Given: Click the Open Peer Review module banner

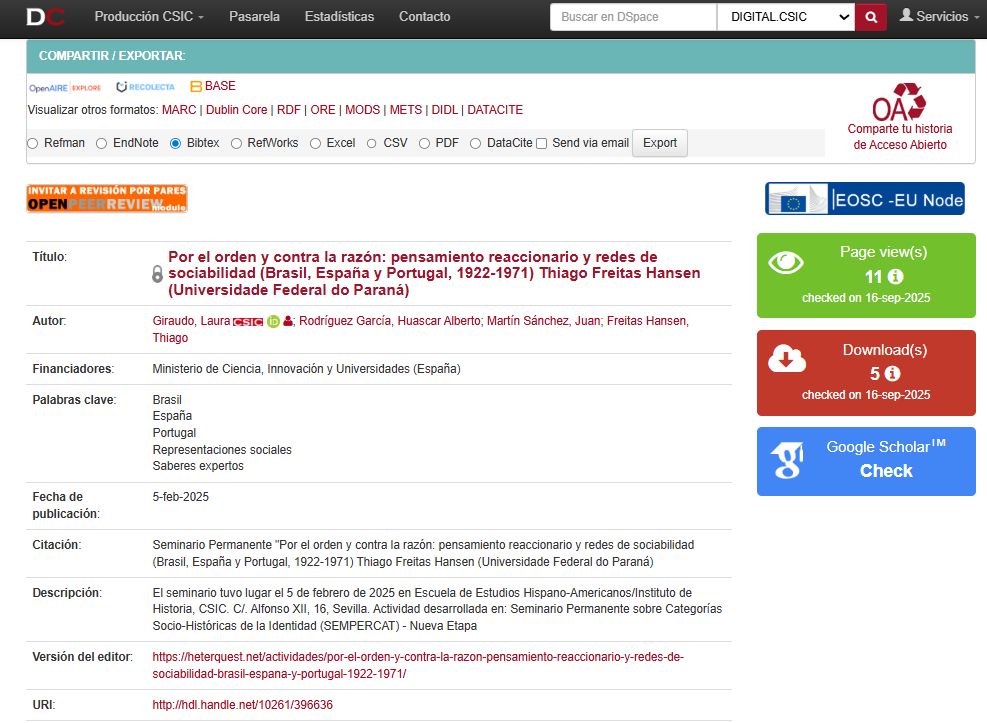Looking at the screenshot, I should coord(107,198).
